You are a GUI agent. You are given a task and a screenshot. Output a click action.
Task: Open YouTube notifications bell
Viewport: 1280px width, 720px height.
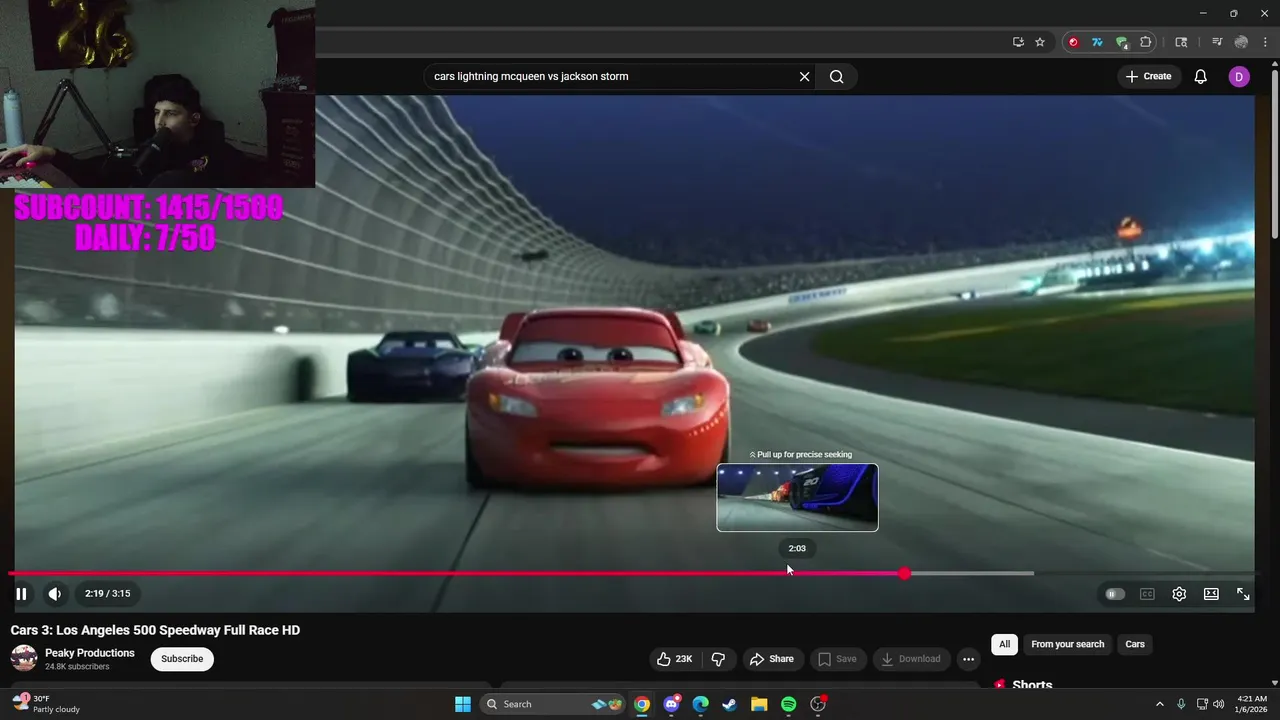1201,77
